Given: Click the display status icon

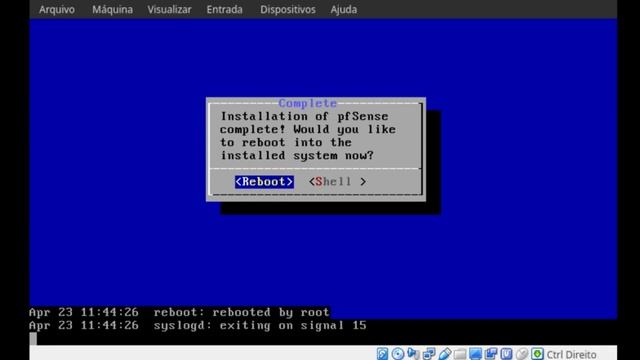Looking at the screenshot, I should pos(476,354).
